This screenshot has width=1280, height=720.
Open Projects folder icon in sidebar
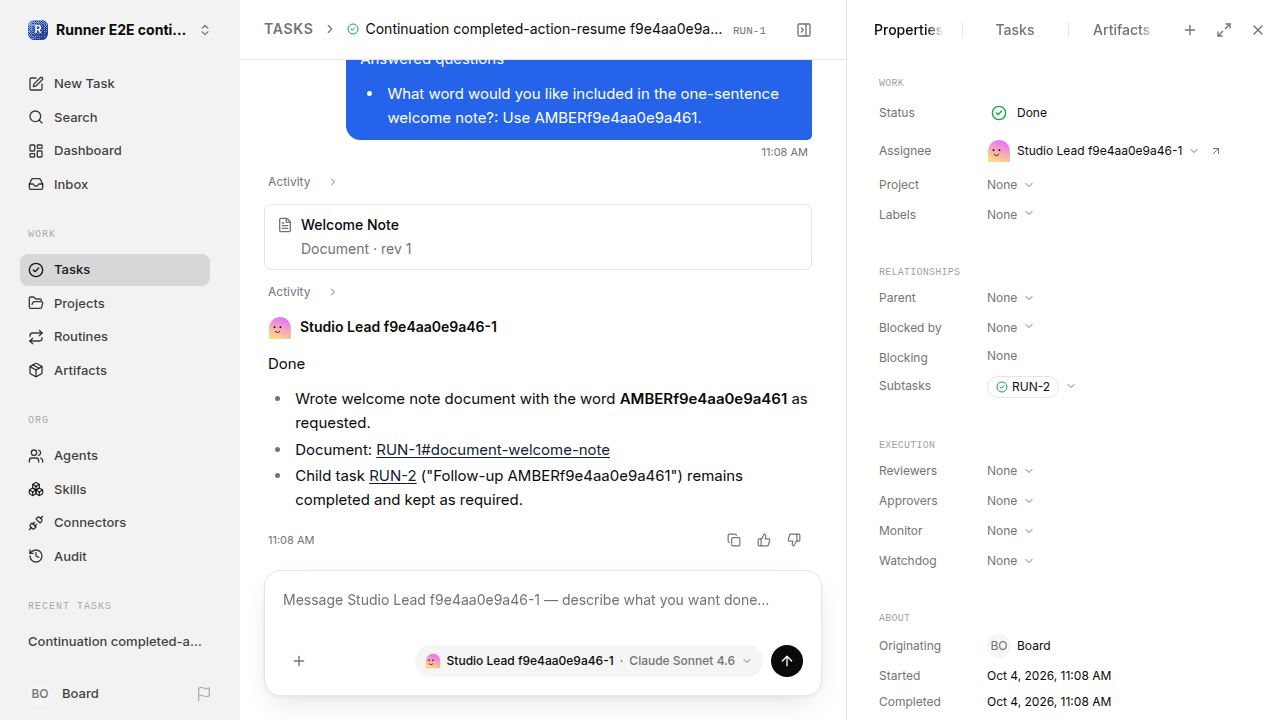[36, 303]
